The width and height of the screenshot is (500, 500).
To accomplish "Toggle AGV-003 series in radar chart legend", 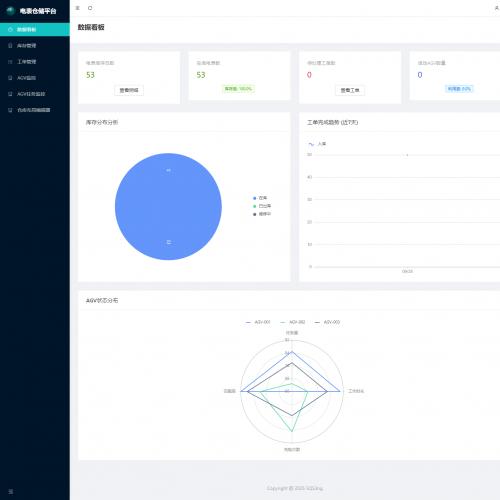I will coord(327,322).
